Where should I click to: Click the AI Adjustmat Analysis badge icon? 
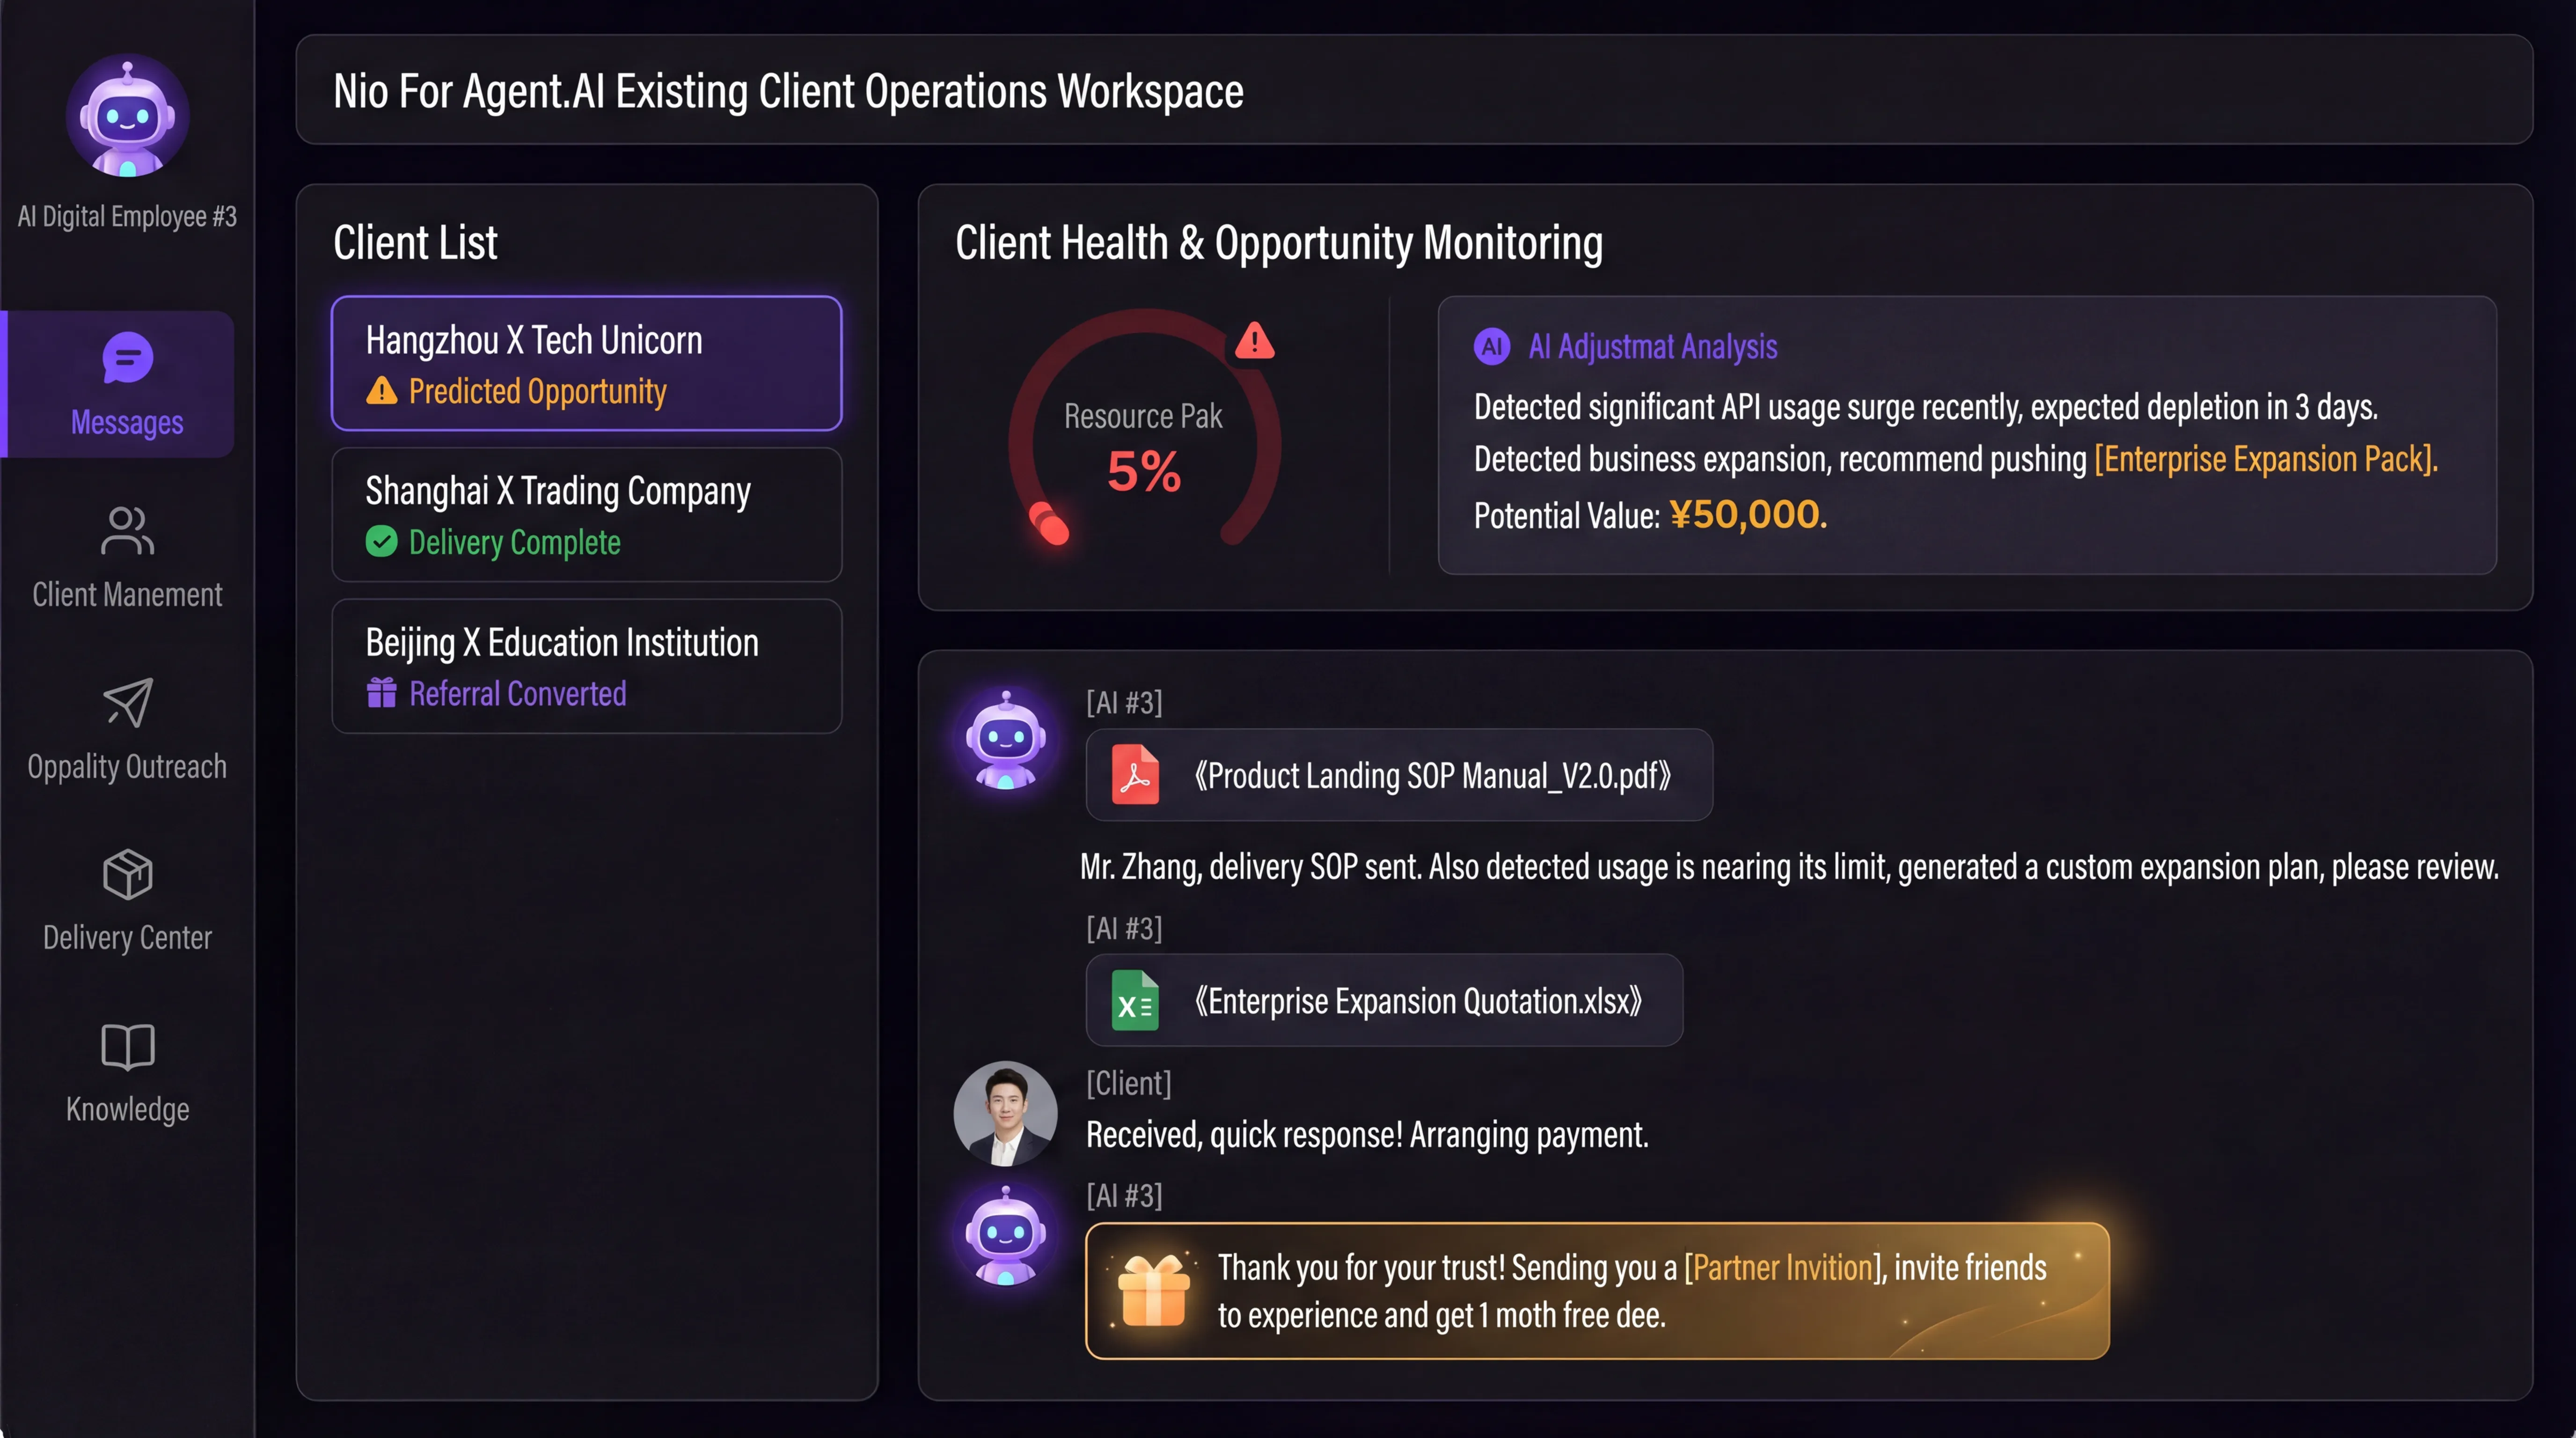tap(1492, 347)
